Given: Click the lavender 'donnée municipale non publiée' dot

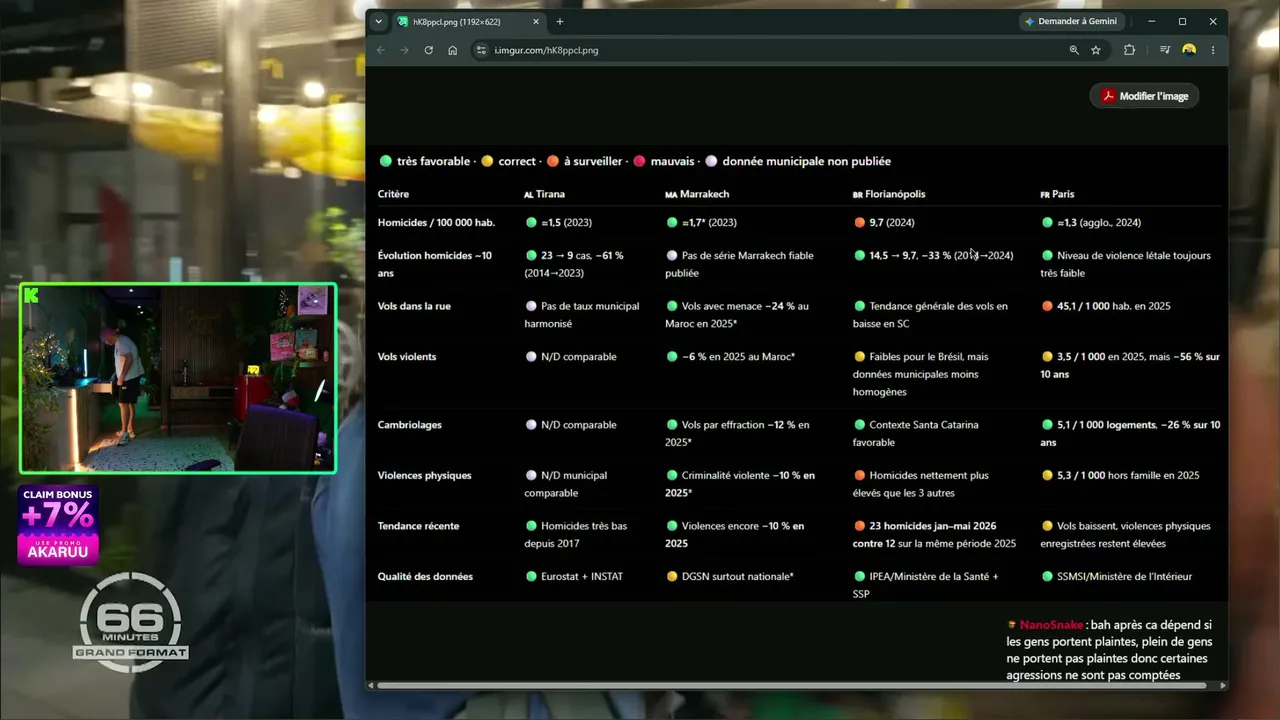Looking at the screenshot, I should (711, 161).
